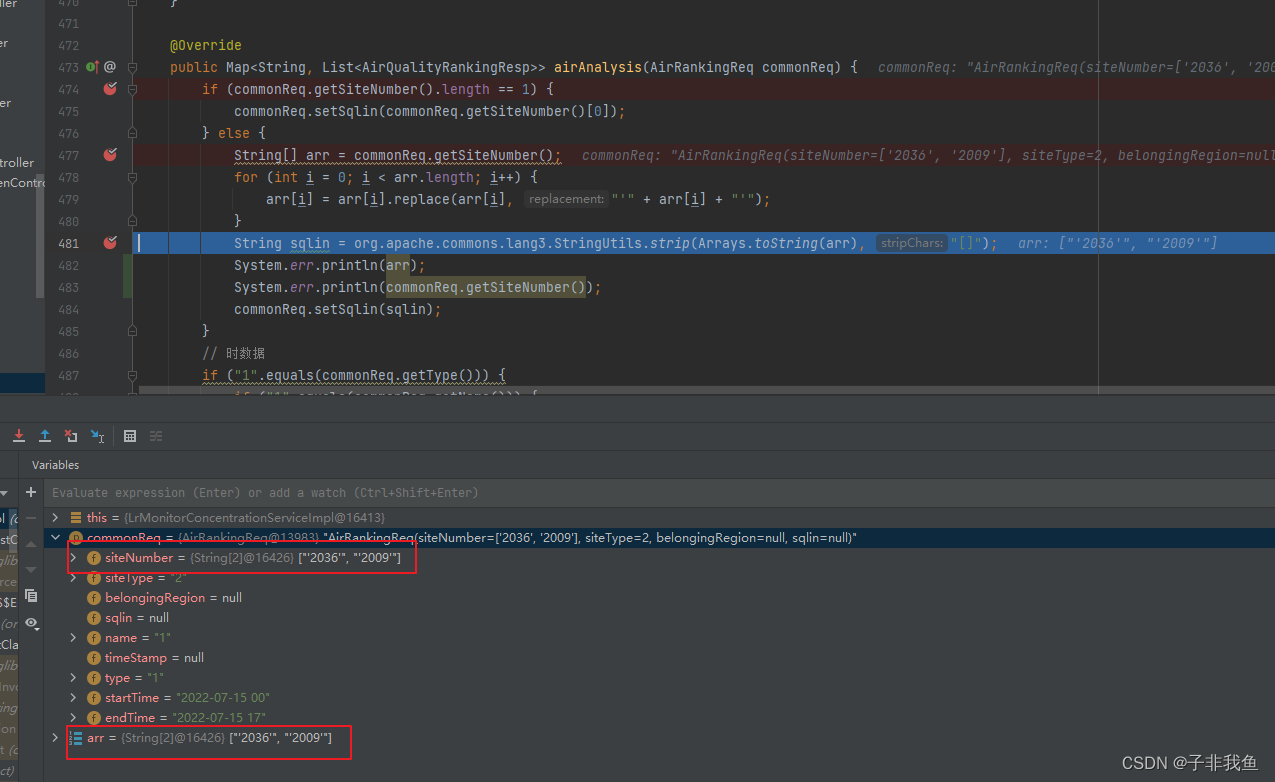Click the field icon next to siteNumber
The width and height of the screenshot is (1275, 782).
94,558
